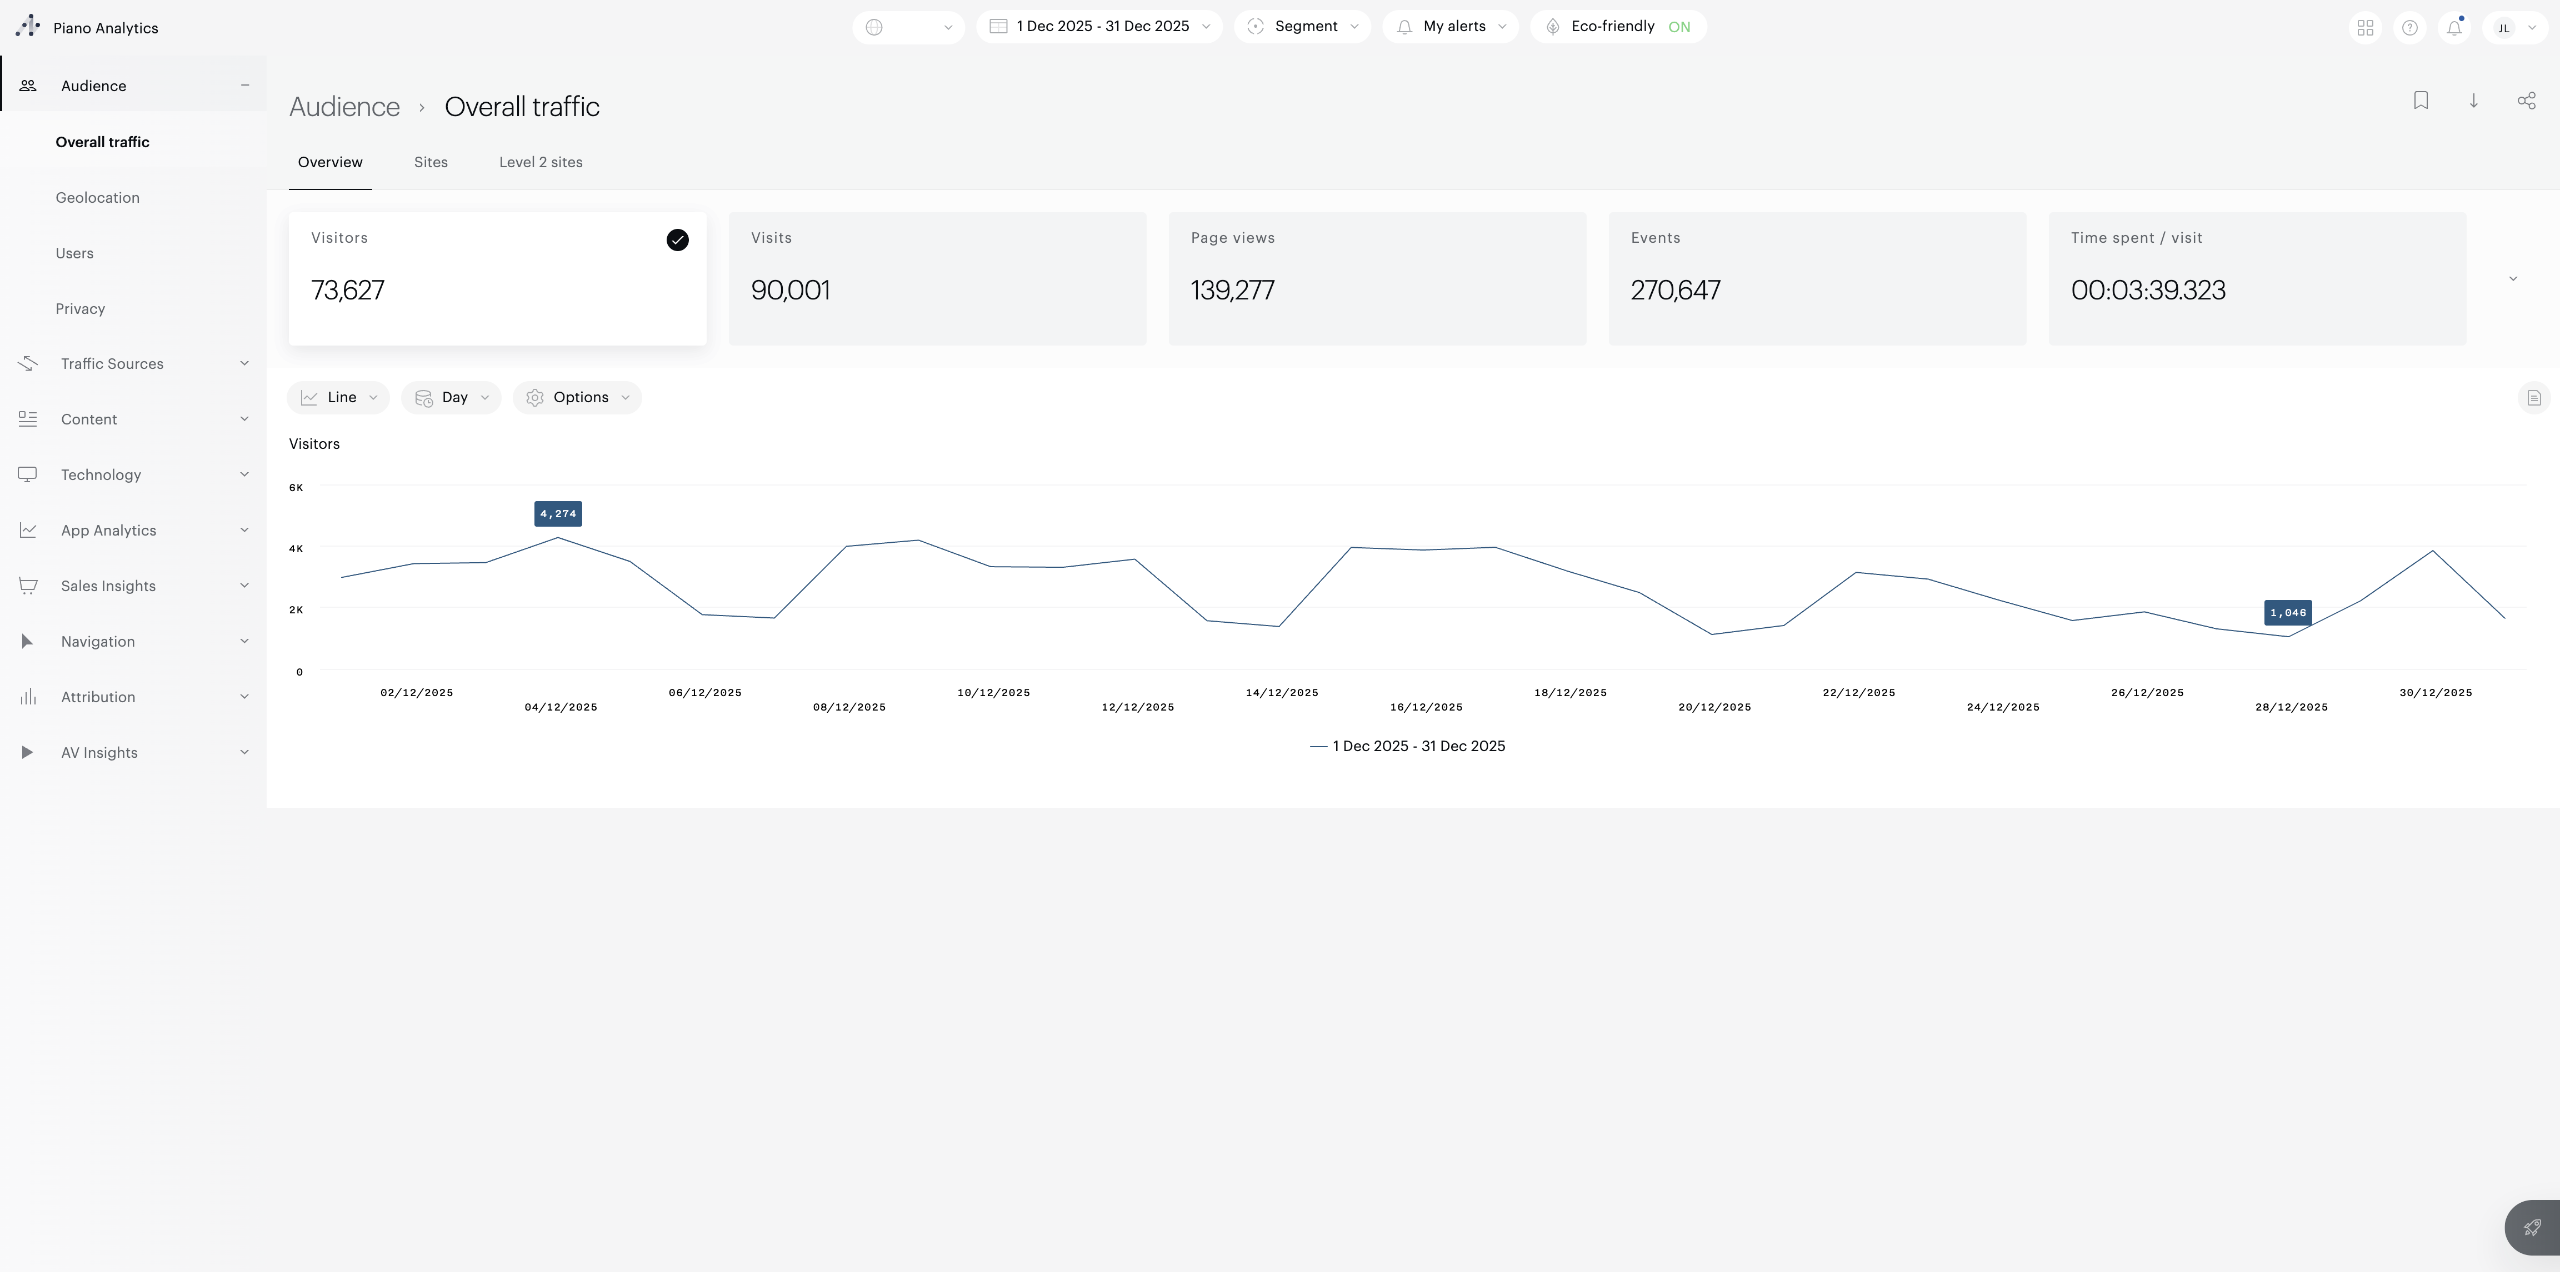Select the Visits metric card
The image size is (2560, 1272).
(x=937, y=279)
